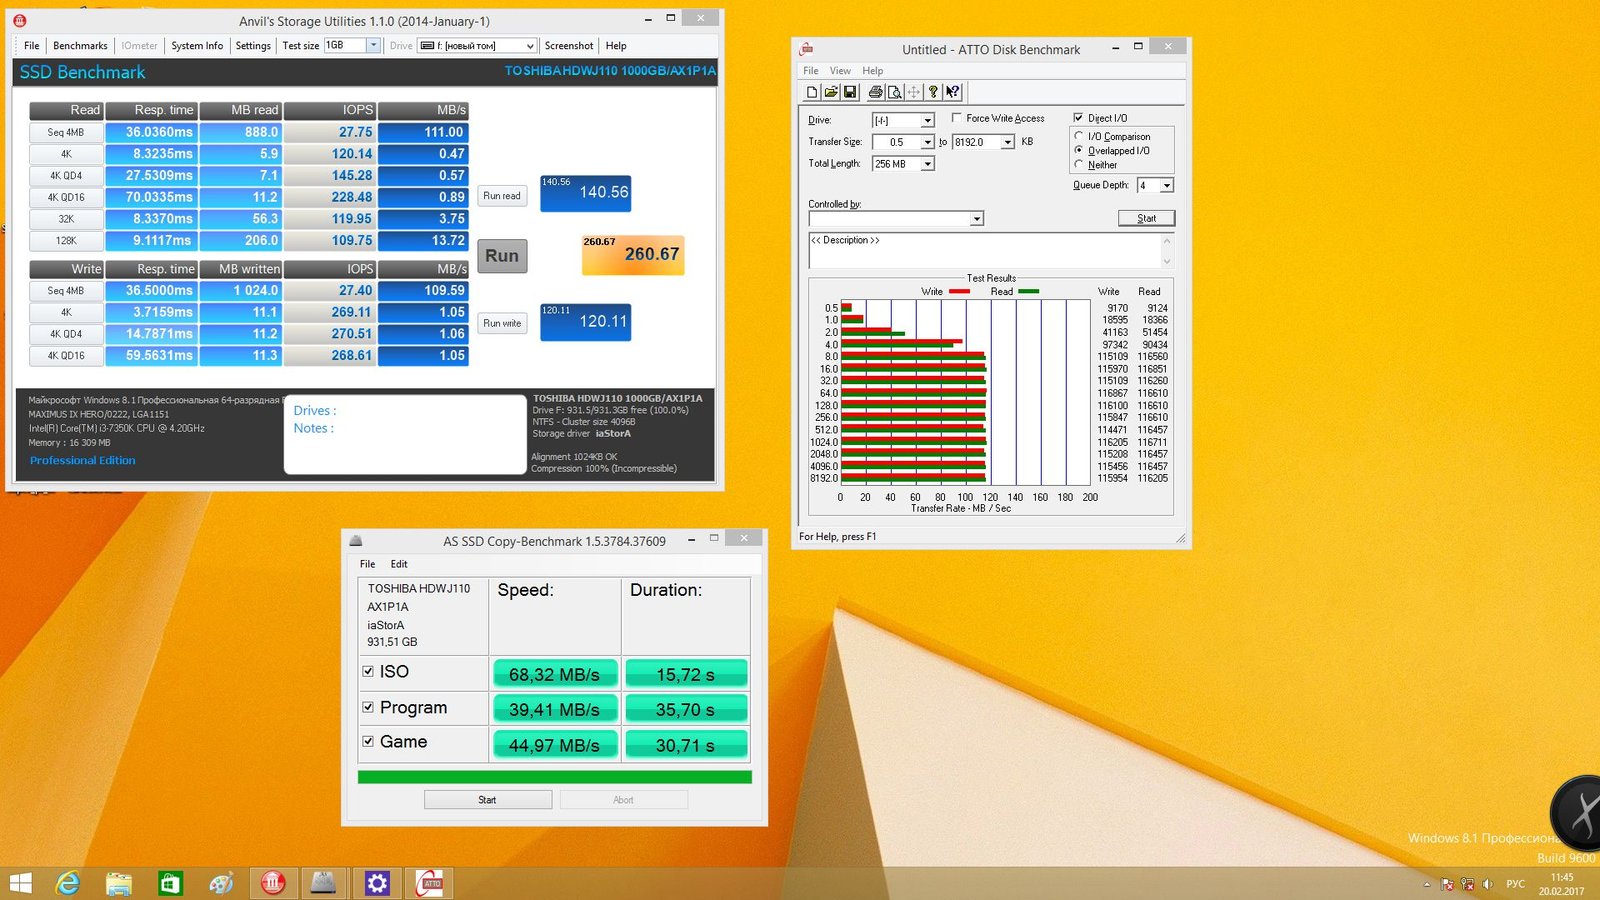This screenshot has height=900, width=1600.
Task: Click the yellow question mark About icon in ATTO
Action: pyautogui.click(x=933, y=92)
